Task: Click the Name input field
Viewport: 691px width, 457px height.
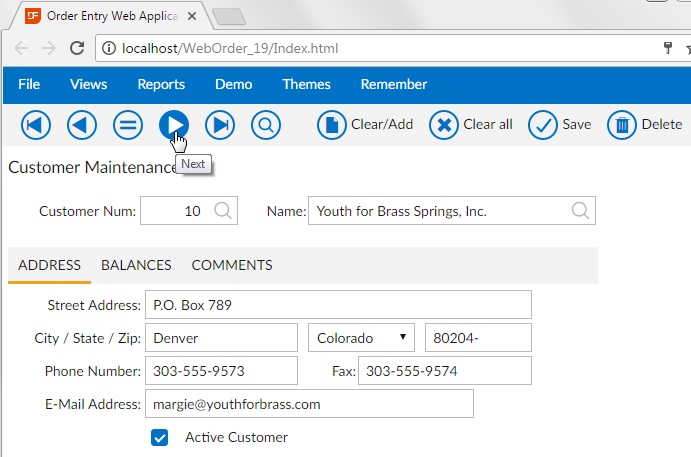Action: click(x=452, y=211)
